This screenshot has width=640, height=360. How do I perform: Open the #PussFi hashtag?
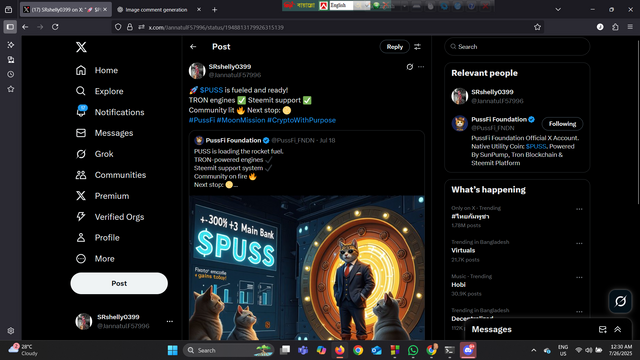point(202,120)
